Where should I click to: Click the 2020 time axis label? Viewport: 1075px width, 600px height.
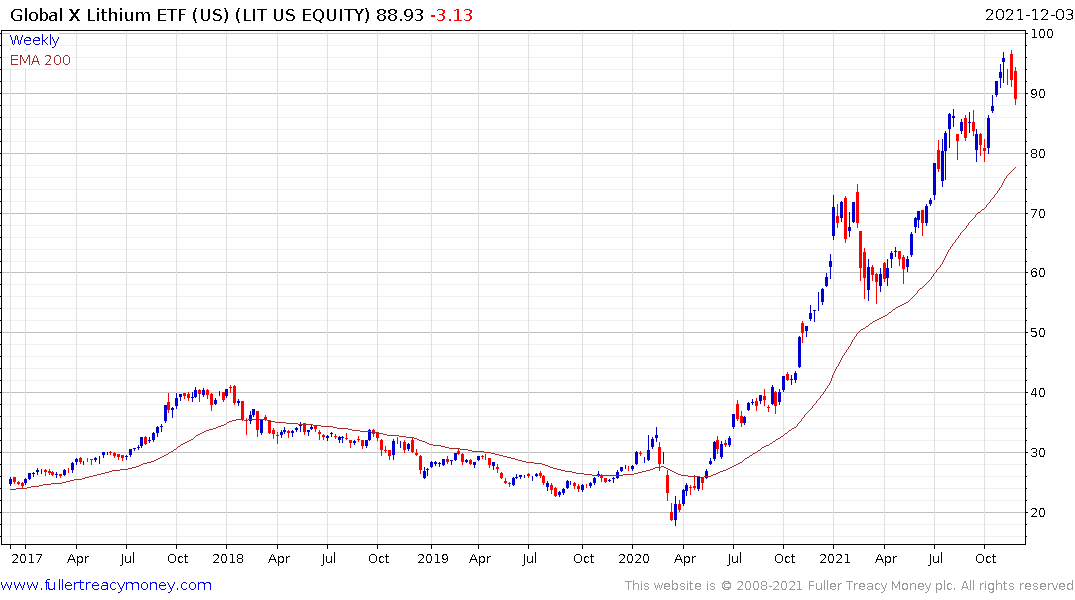tap(633, 559)
